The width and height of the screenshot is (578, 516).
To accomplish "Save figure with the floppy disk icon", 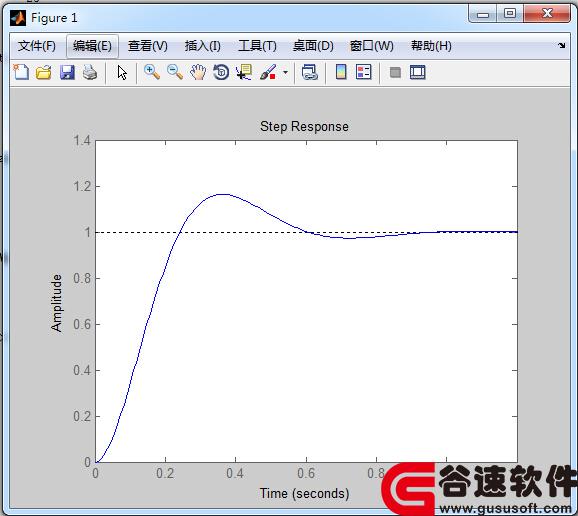I will point(67,72).
